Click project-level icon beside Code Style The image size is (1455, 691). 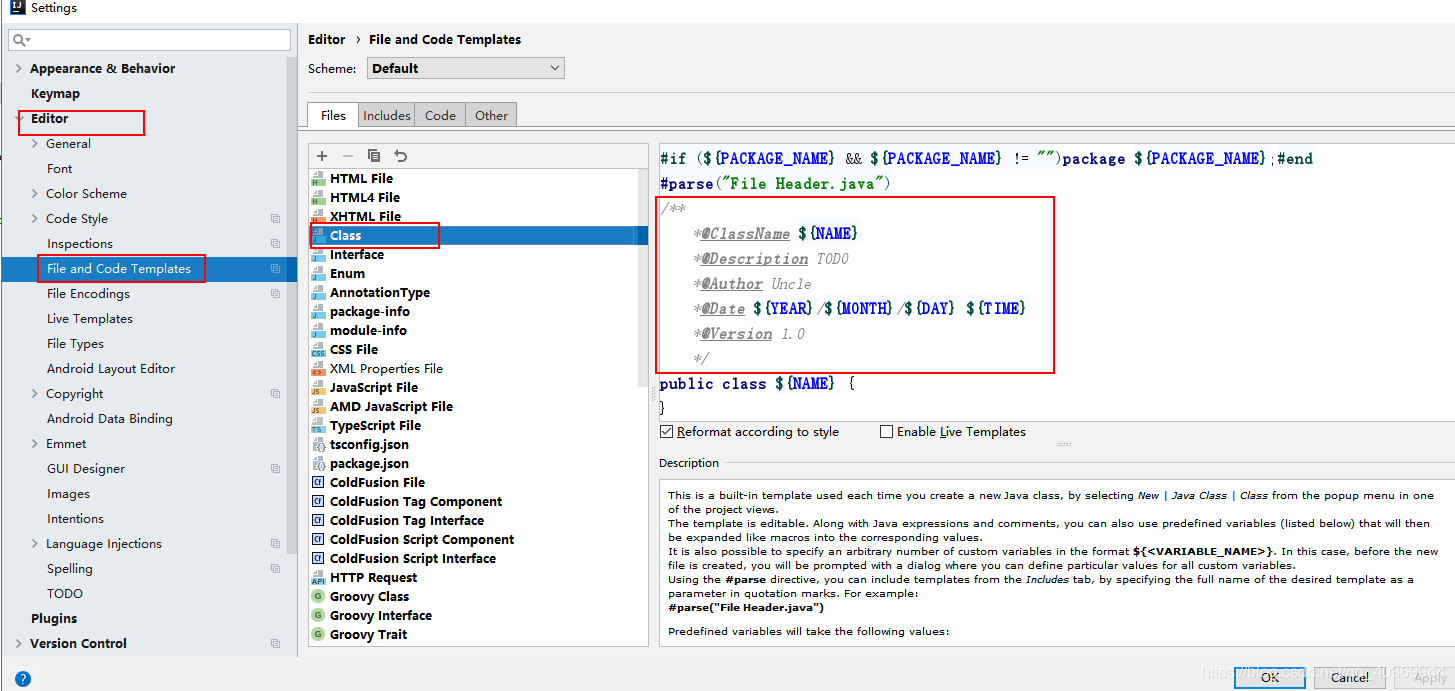(276, 219)
